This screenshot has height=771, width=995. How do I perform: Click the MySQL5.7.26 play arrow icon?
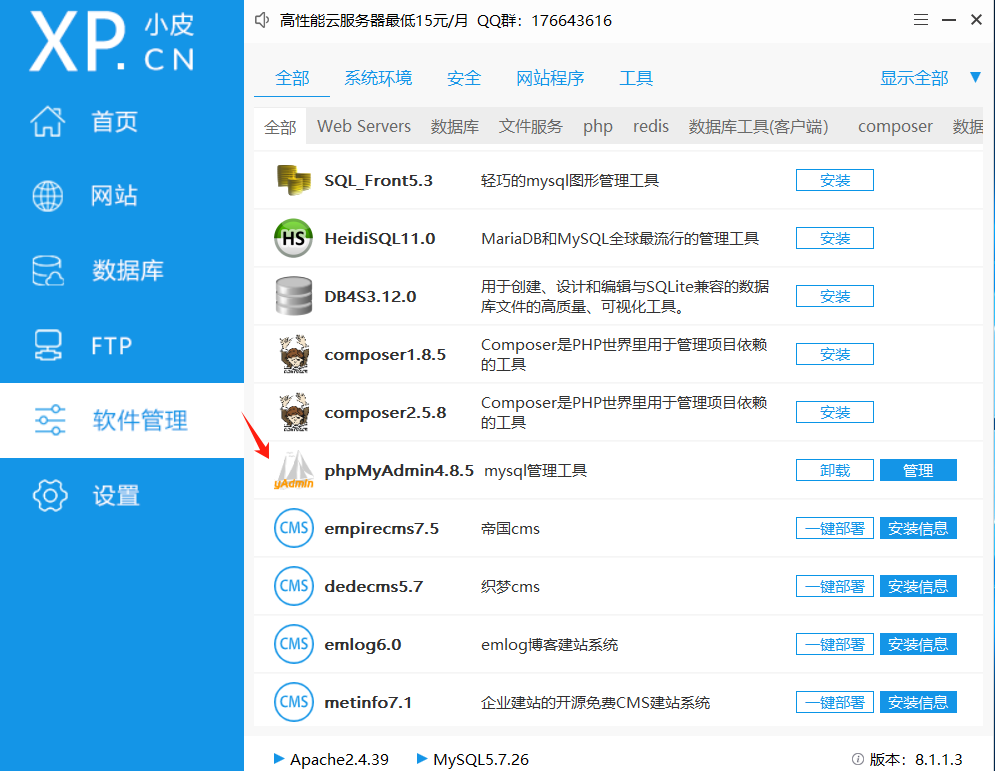(422, 758)
